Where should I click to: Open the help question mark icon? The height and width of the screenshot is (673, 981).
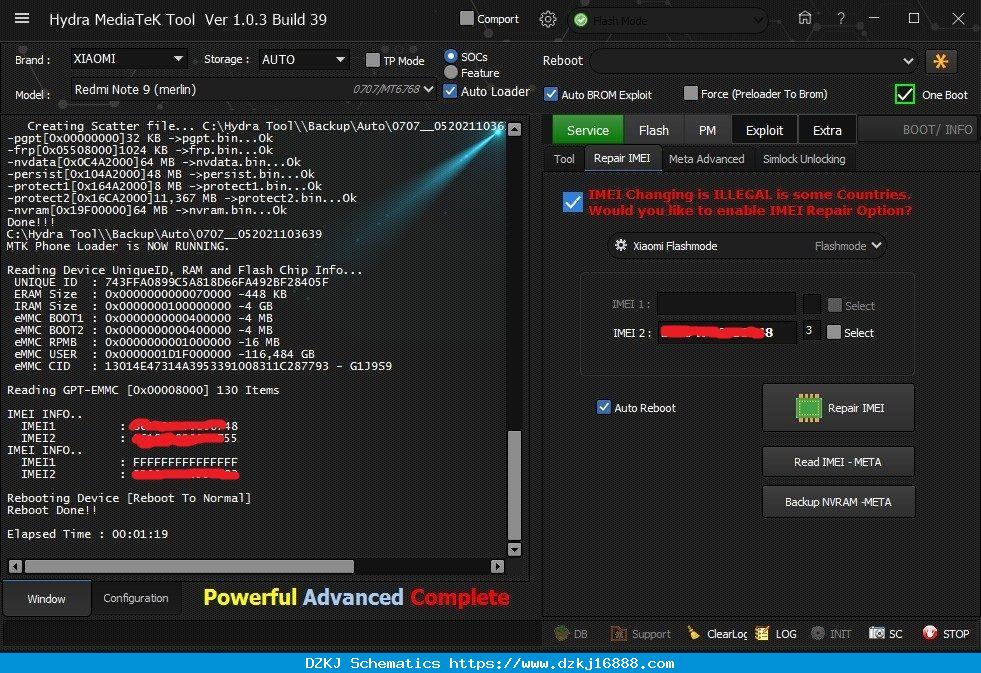click(841, 19)
